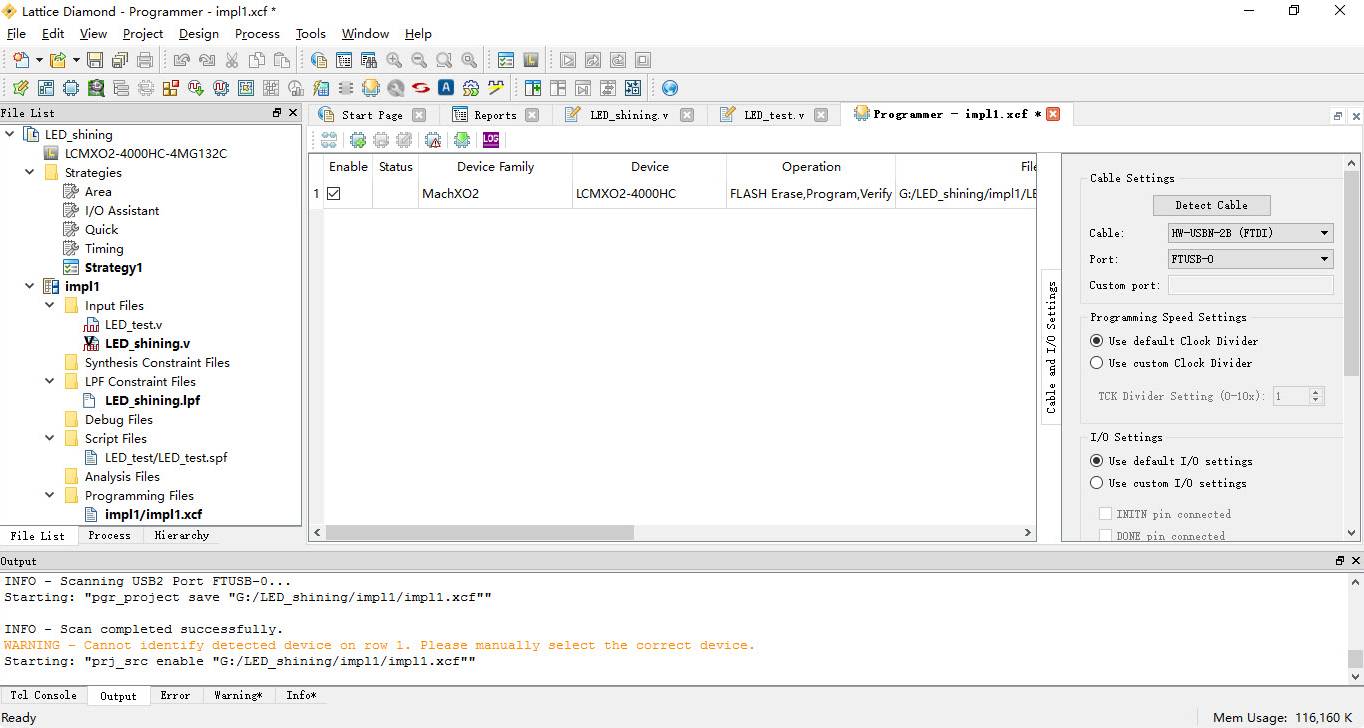Switch to the Hierarchy tab

click(182, 536)
